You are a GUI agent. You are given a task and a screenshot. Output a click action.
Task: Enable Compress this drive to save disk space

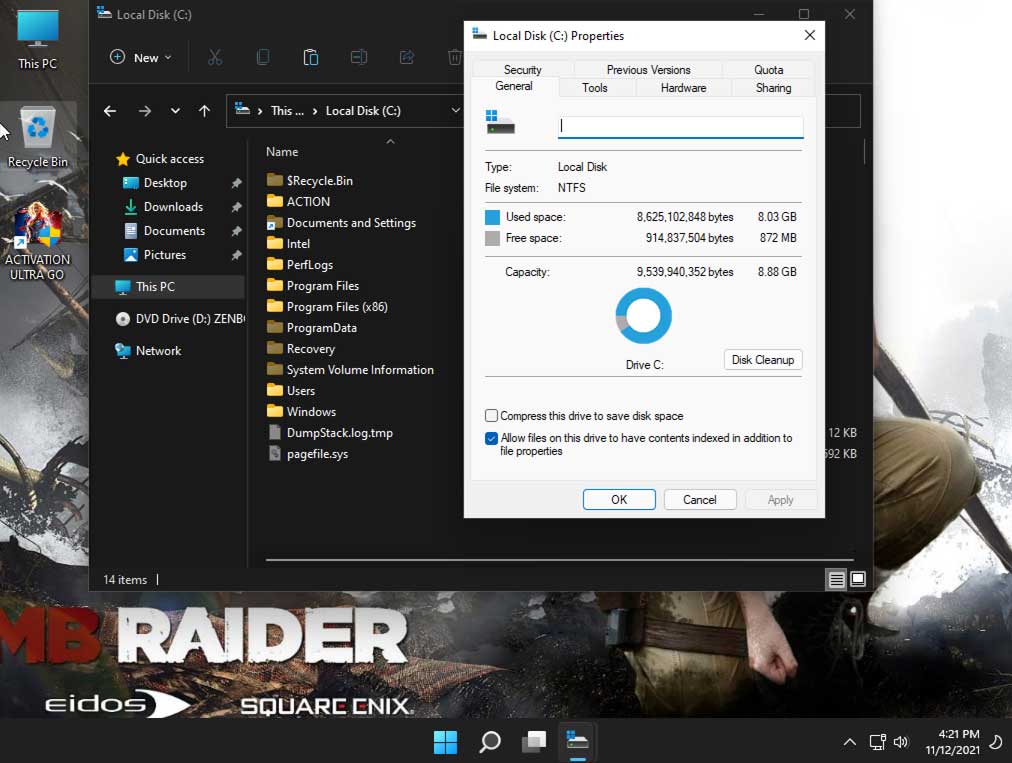[x=491, y=415]
